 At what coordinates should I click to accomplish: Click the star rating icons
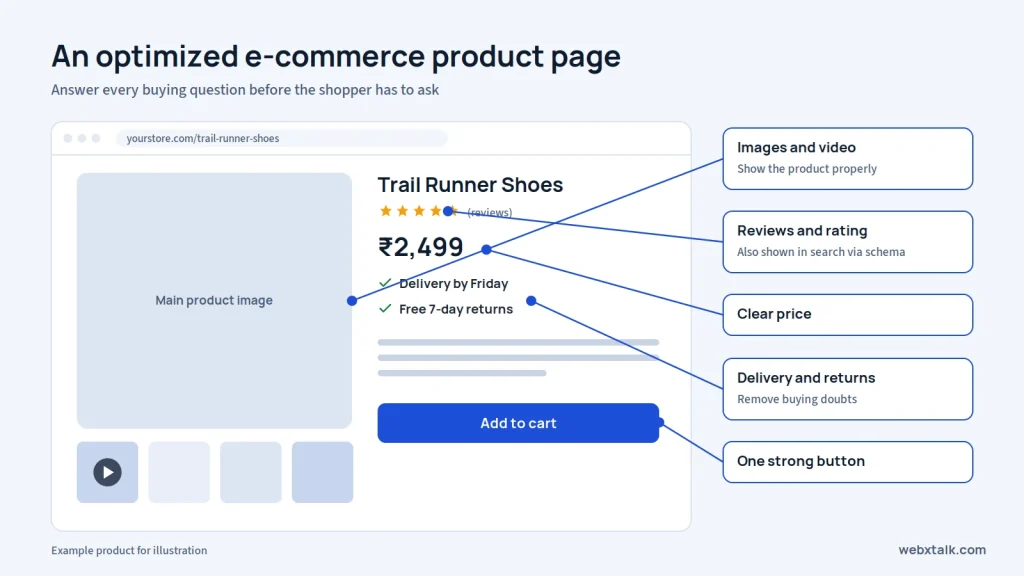pyautogui.click(x=418, y=211)
